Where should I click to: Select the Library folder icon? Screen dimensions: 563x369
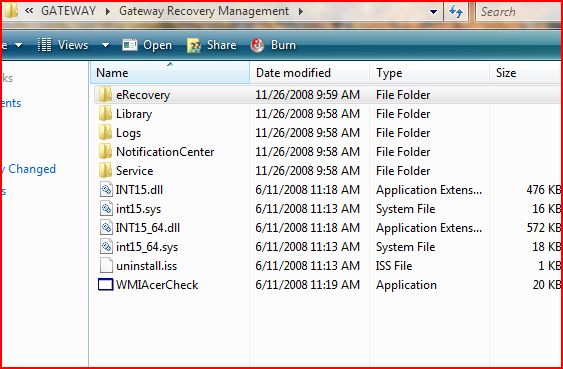(x=105, y=114)
